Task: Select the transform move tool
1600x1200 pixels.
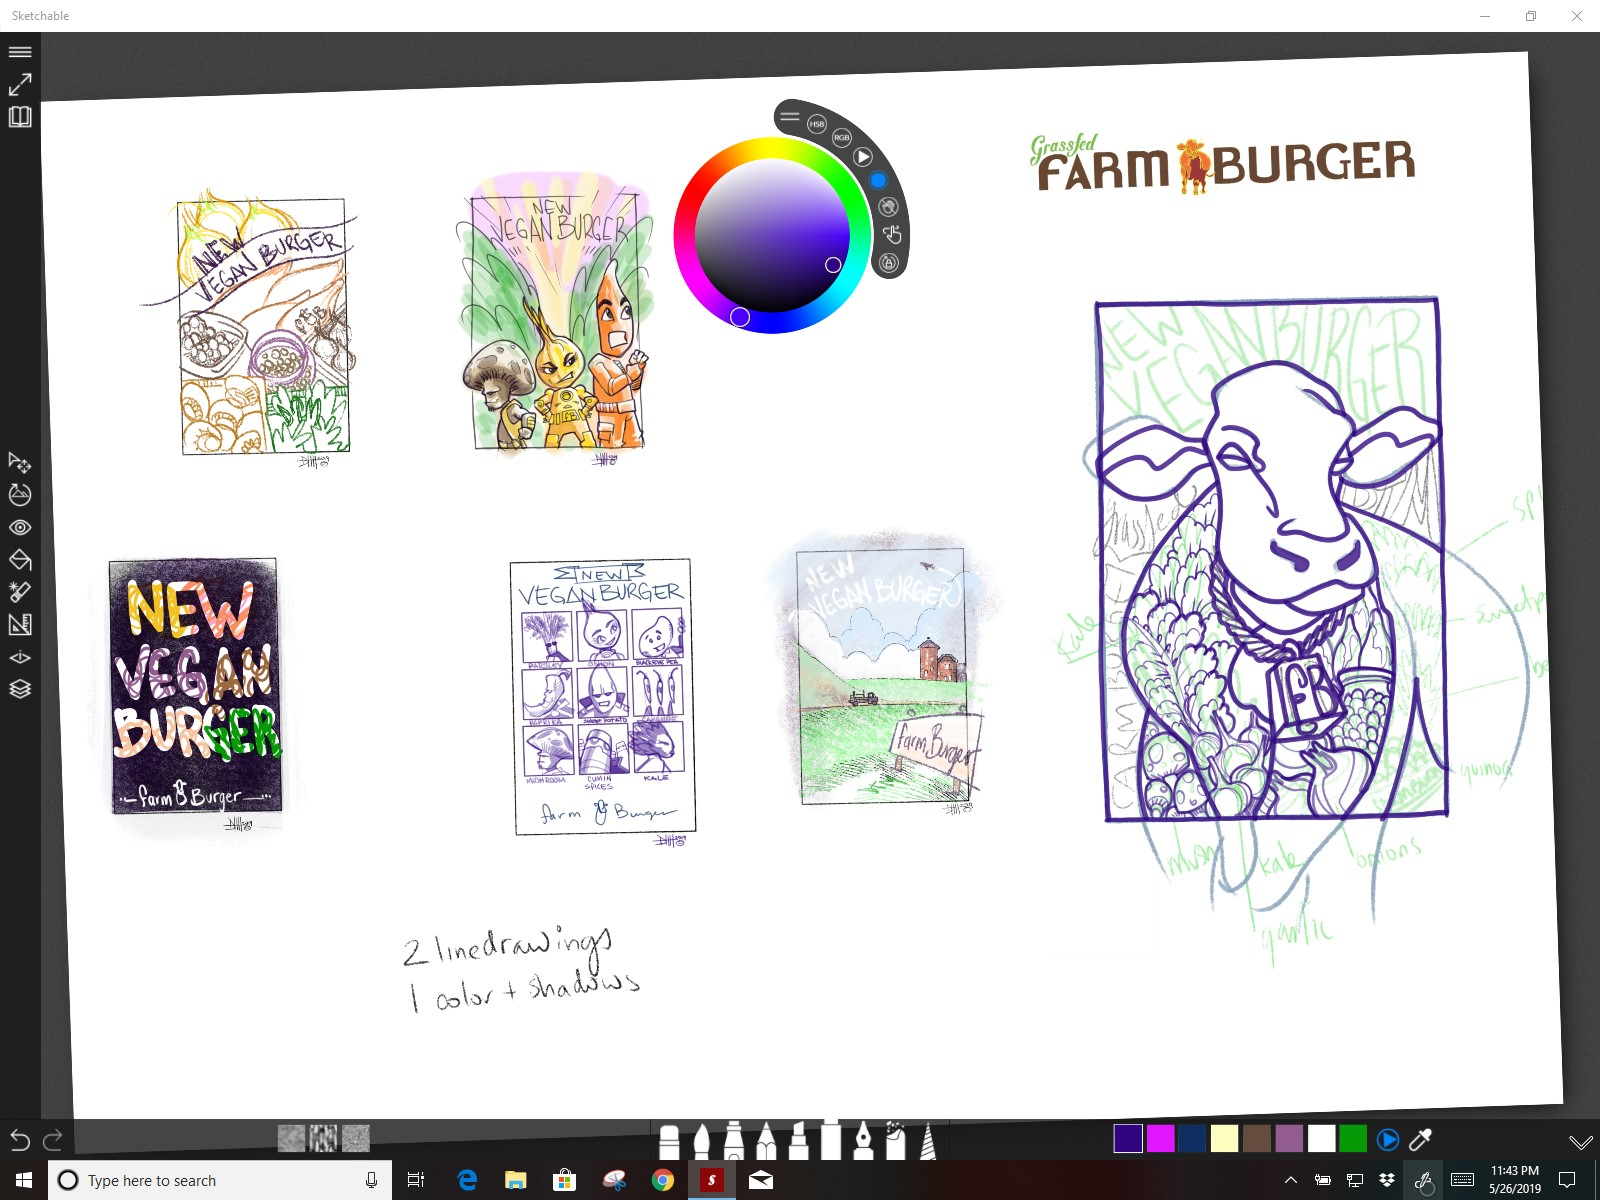Action: (x=20, y=462)
